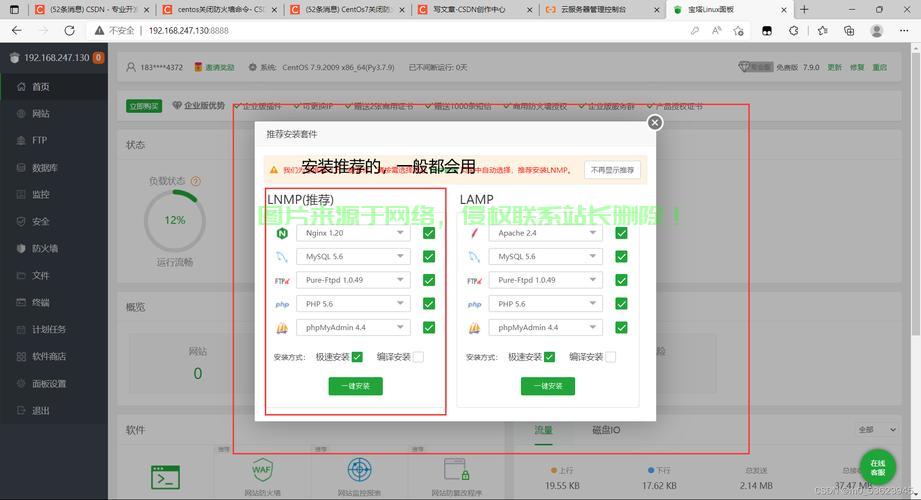Expand the LAMP MySQL 5.6 dropdown
Viewport: 921px width, 500px height.
pos(546,257)
